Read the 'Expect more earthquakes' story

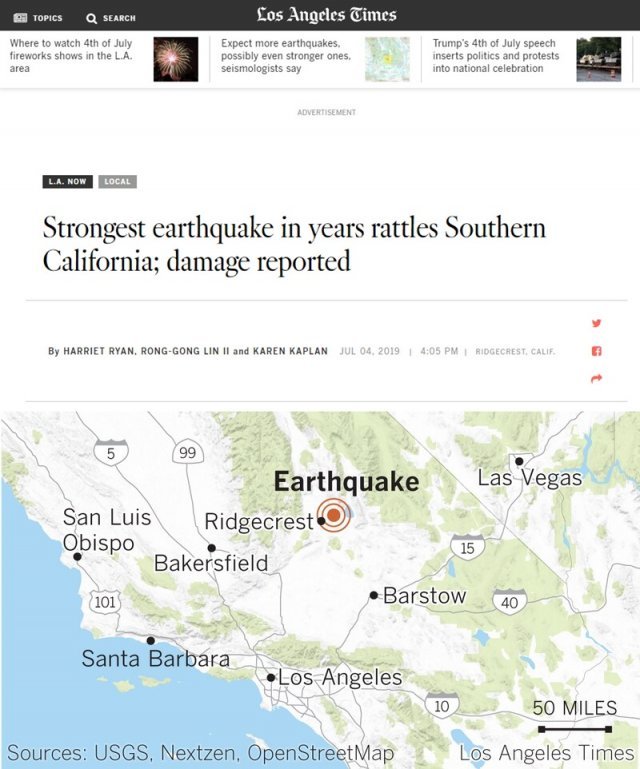coord(281,56)
